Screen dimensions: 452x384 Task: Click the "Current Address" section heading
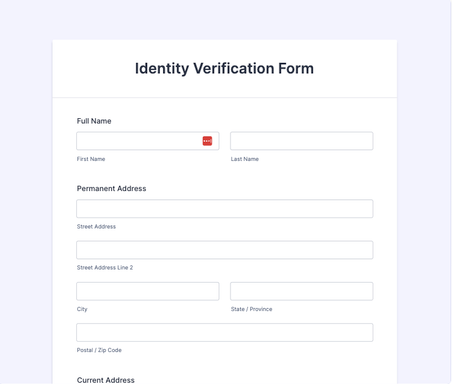coord(106,380)
